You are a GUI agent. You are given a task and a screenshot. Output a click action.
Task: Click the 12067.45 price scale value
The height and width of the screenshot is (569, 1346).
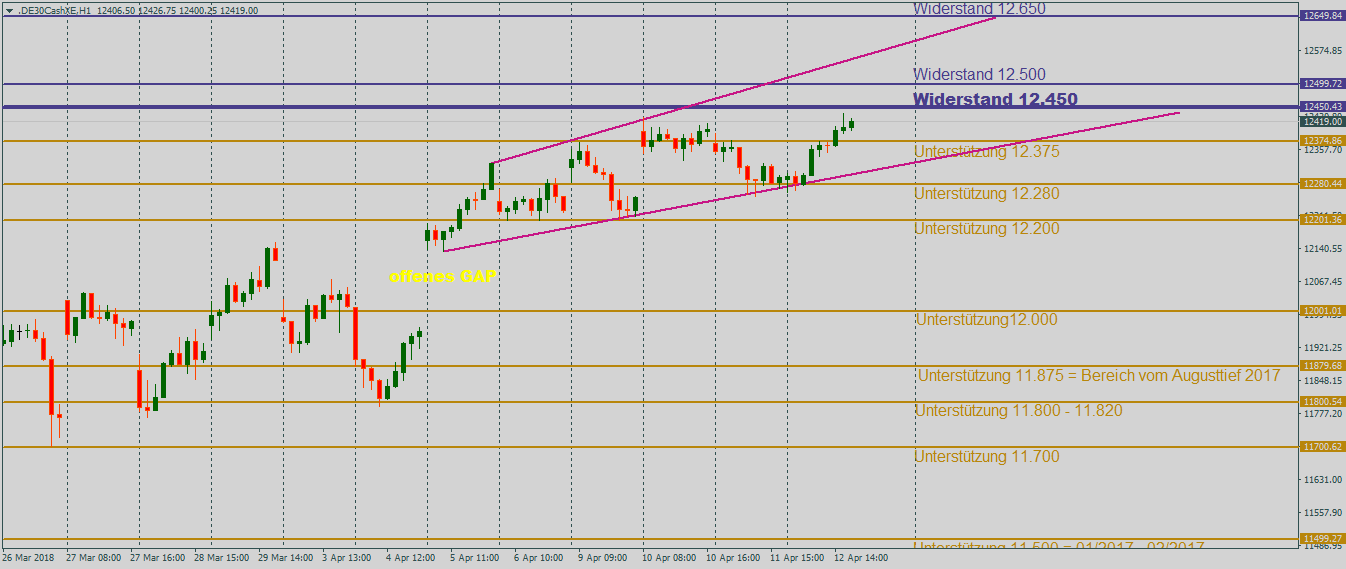point(1322,281)
